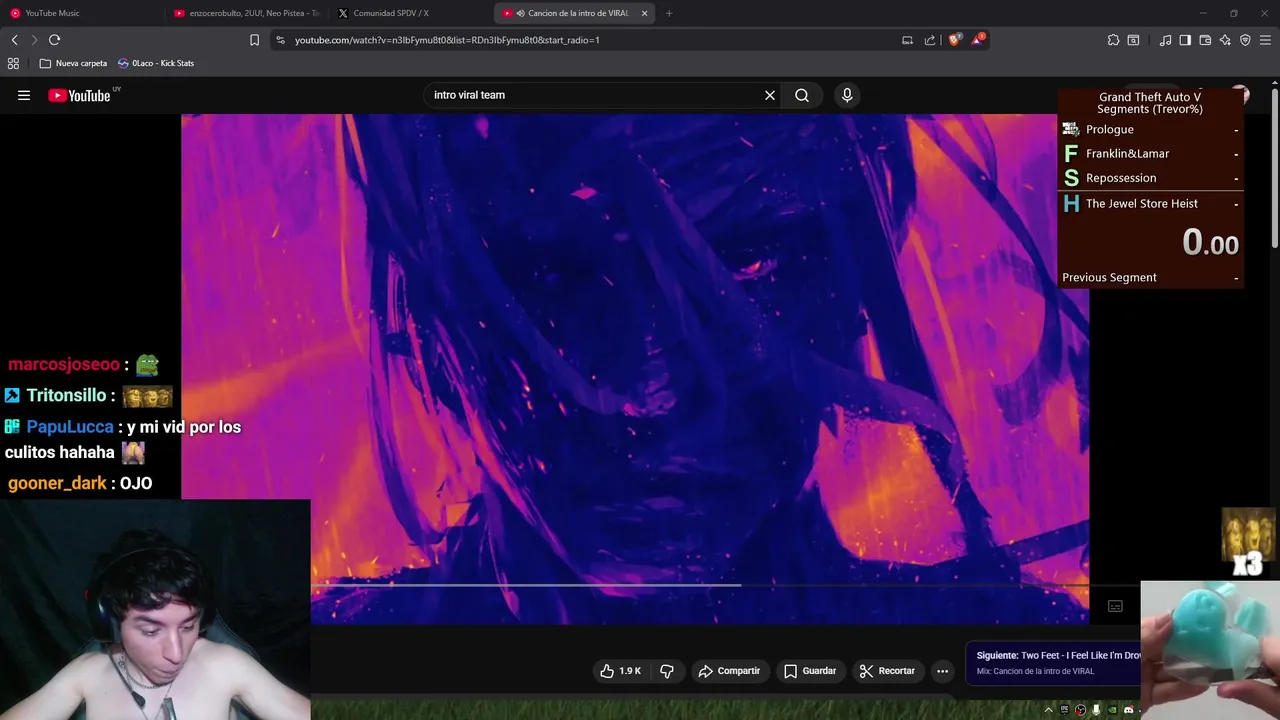The image size is (1280, 720).
Task: Toggle subtitles icon at player corner
Action: (x=1115, y=606)
